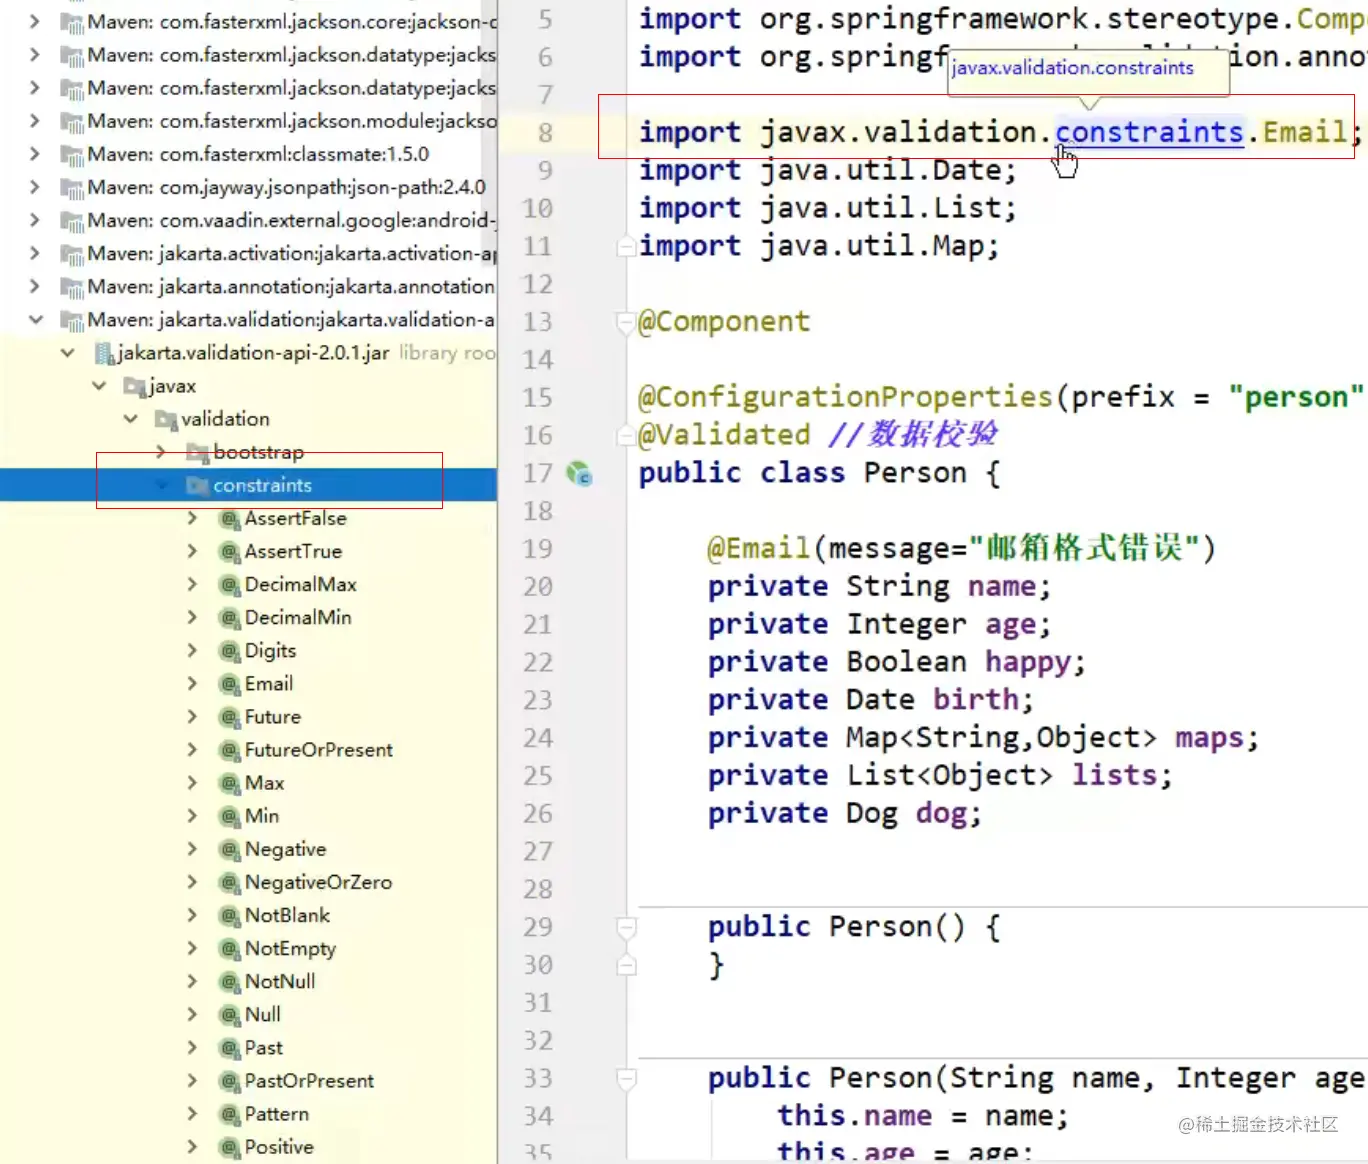Click the Min annotation icon
The height and width of the screenshot is (1164, 1368).
[230, 816]
